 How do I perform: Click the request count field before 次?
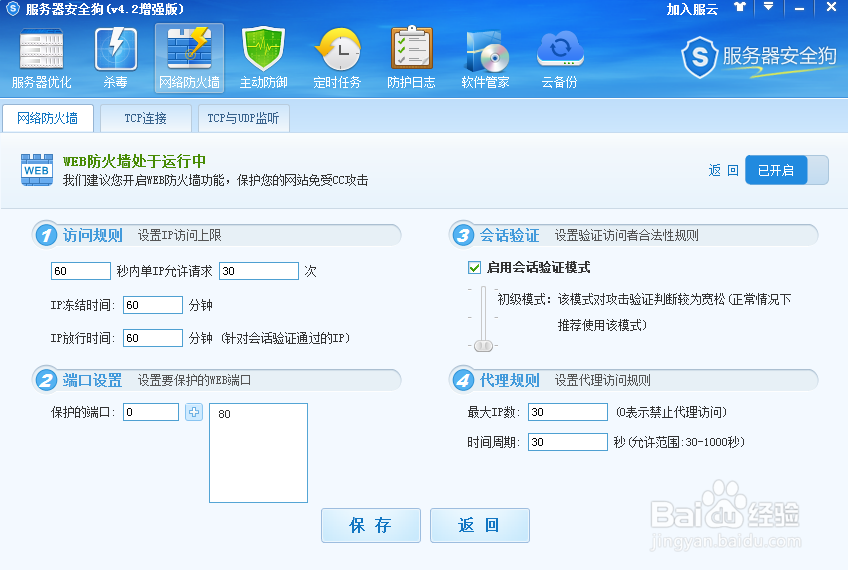[x=259, y=271]
